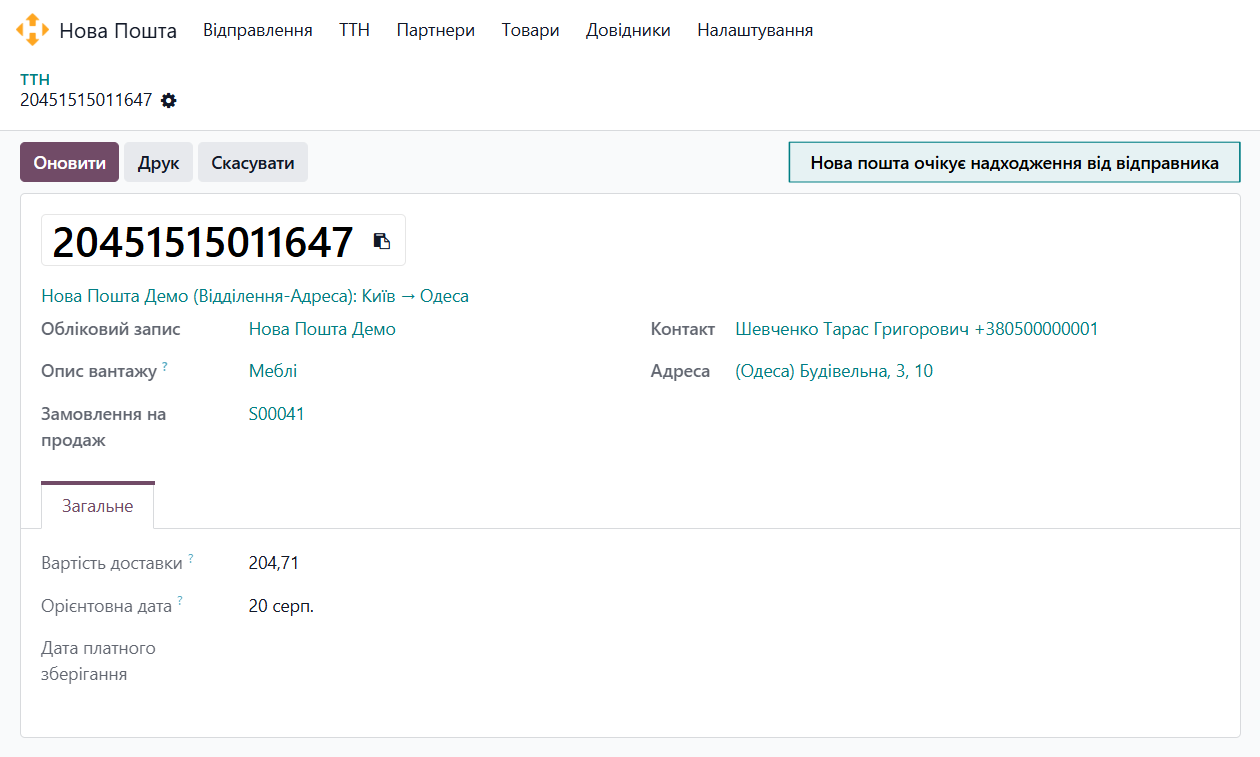Go back via ТТН breadcrumb link
The height and width of the screenshot is (757, 1260).
click(x=35, y=79)
